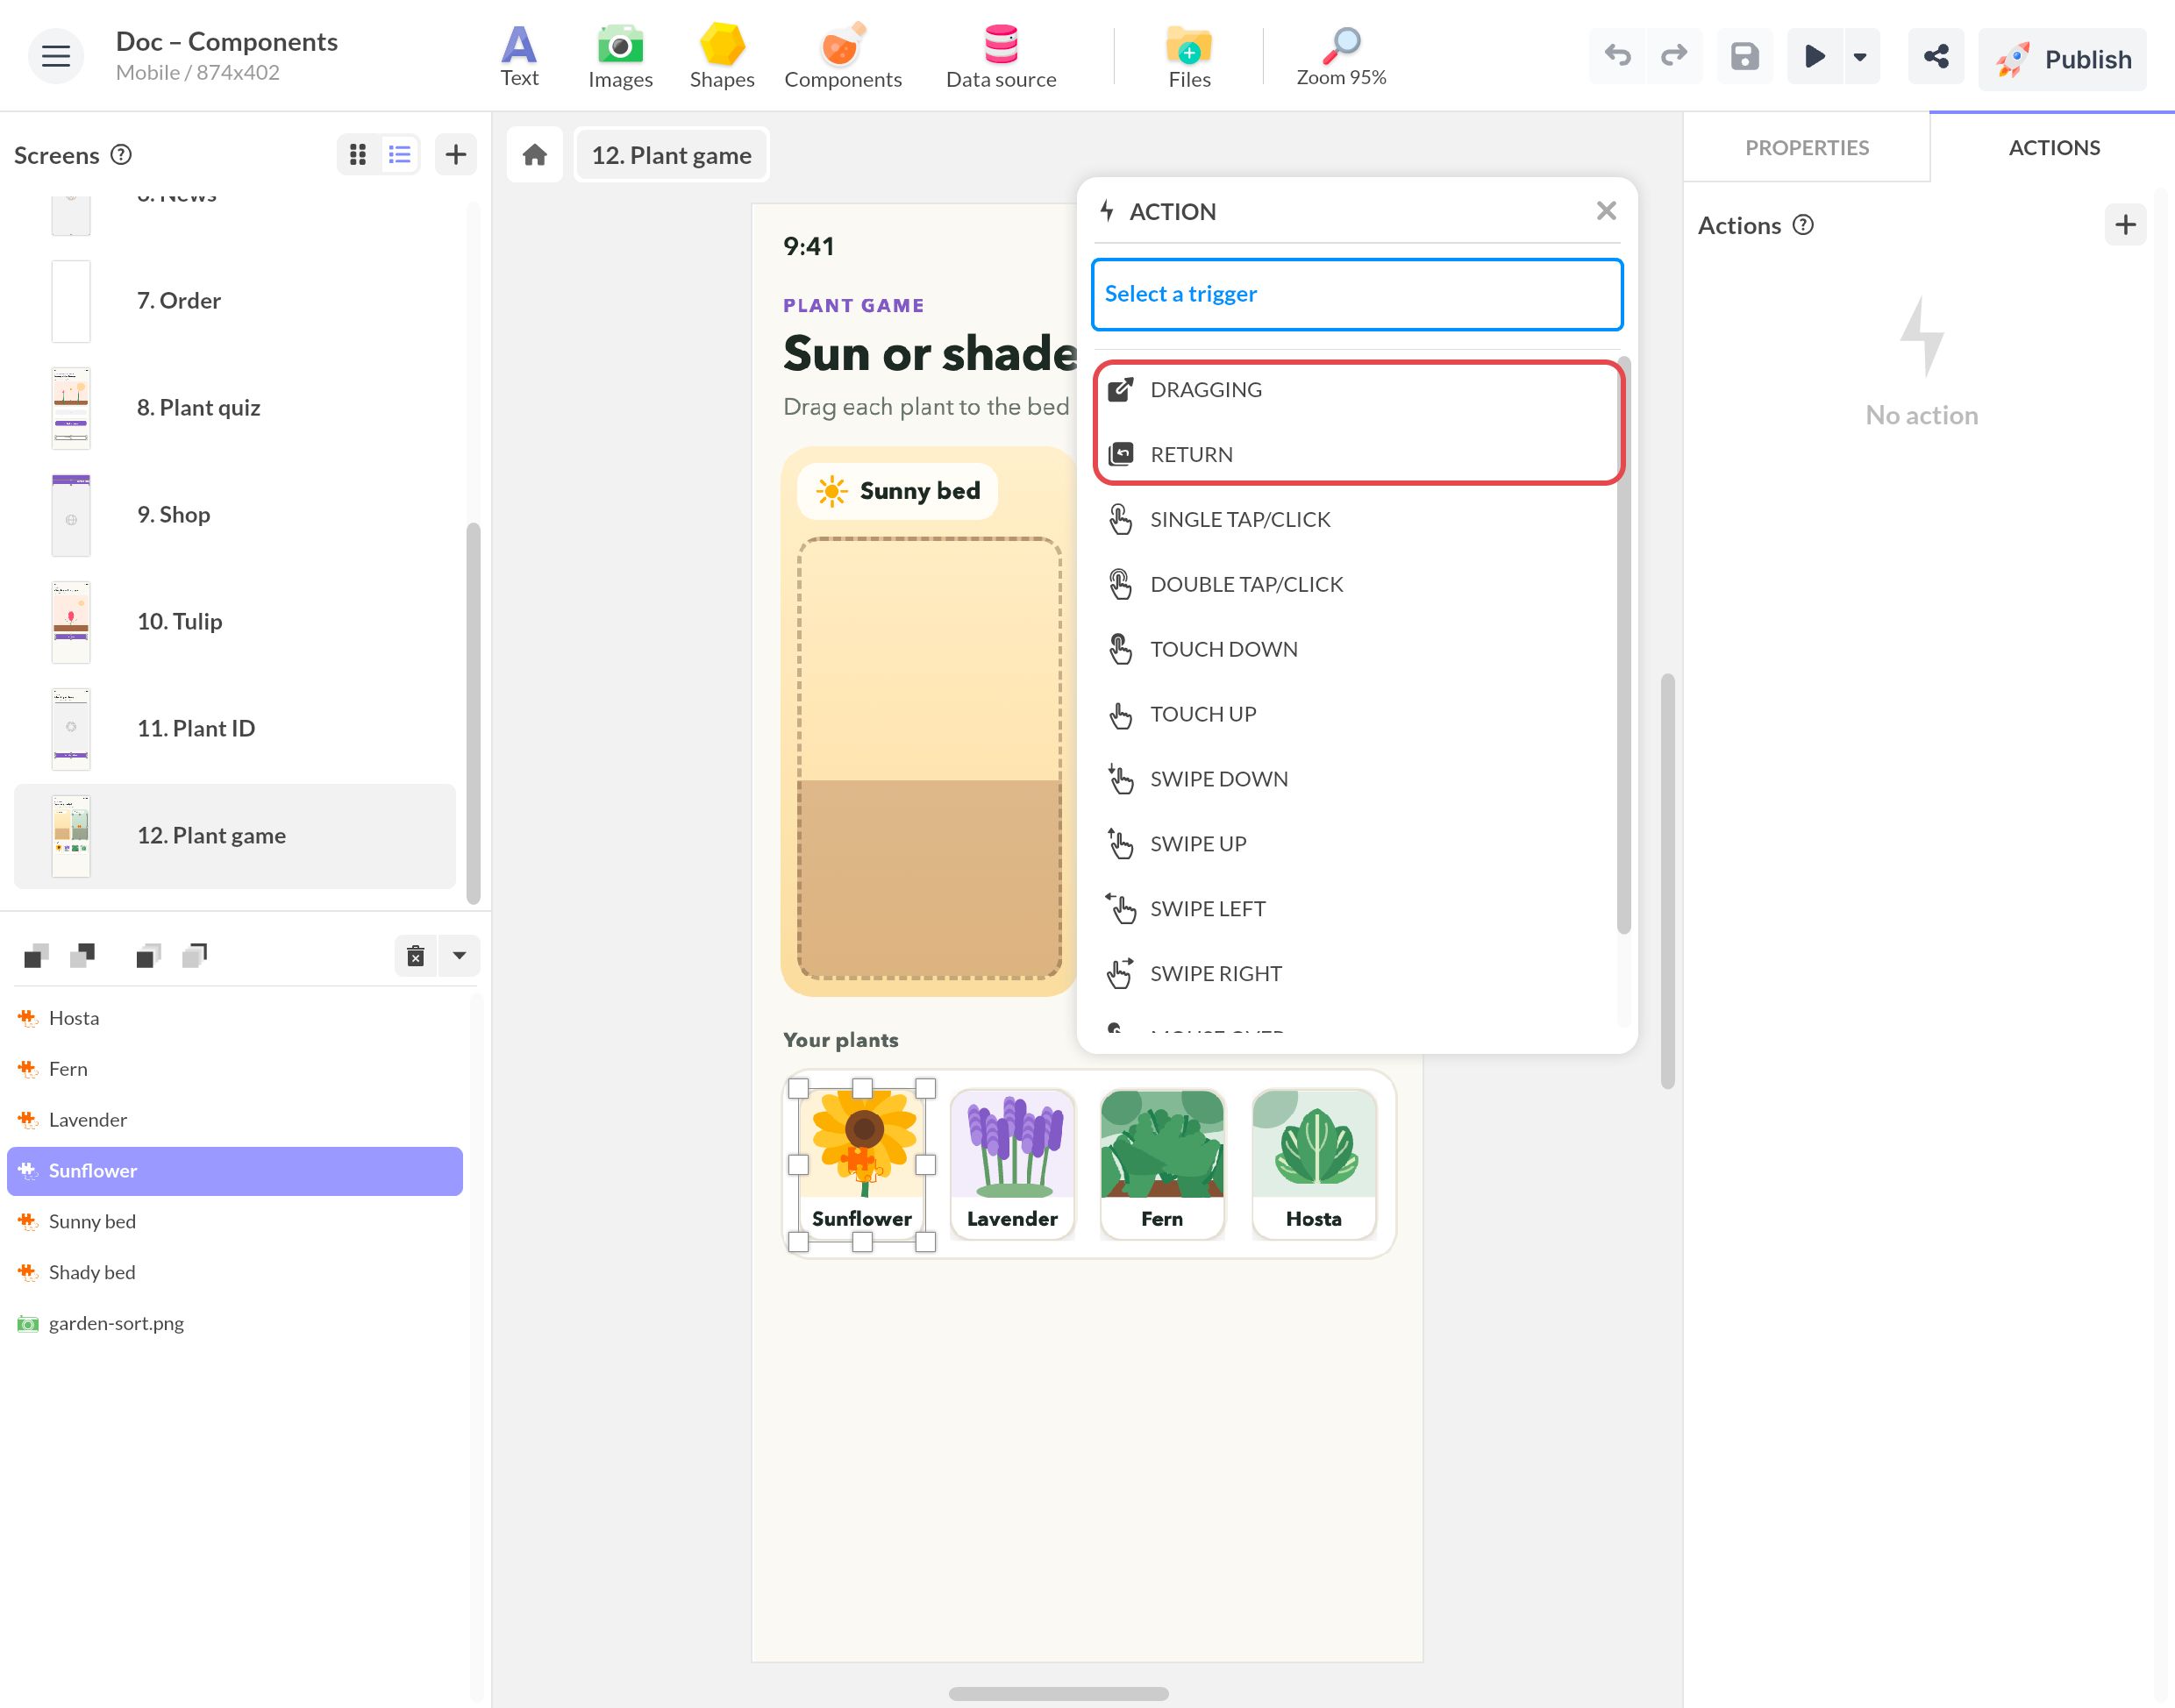Expand the delete options dropdown arrow
The image size is (2175, 1708).
[459, 955]
